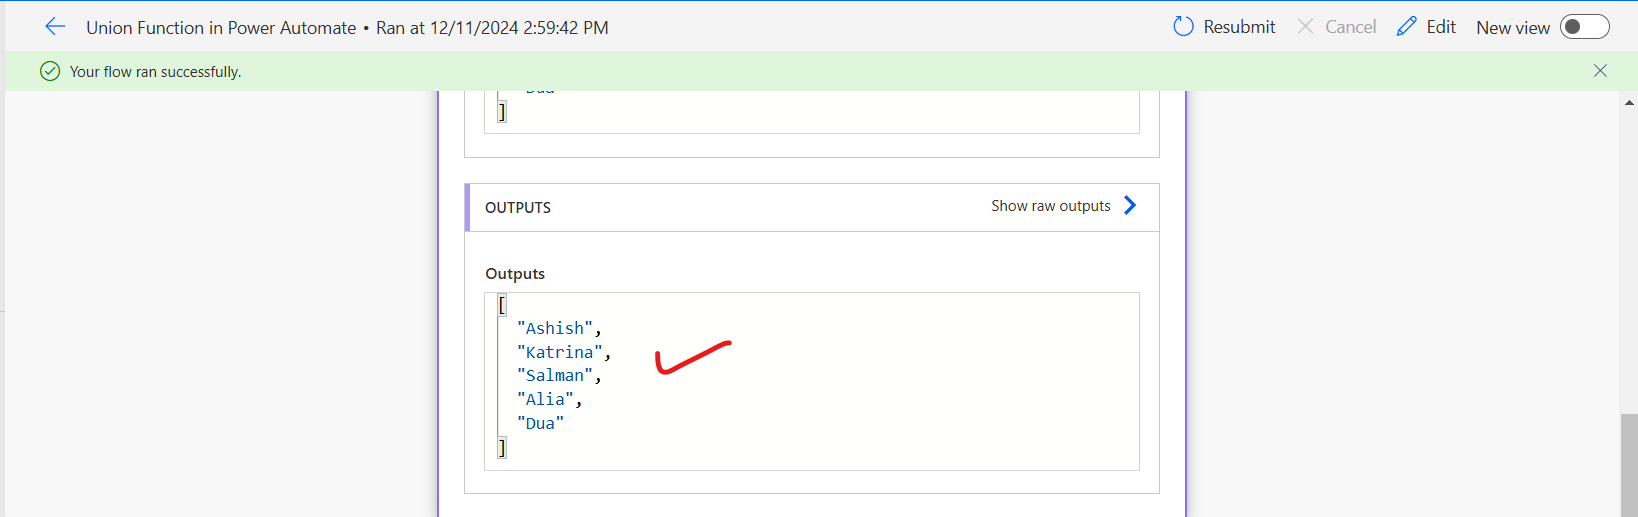
Task: Click inside the Outputs array text box
Action: tap(850, 400)
